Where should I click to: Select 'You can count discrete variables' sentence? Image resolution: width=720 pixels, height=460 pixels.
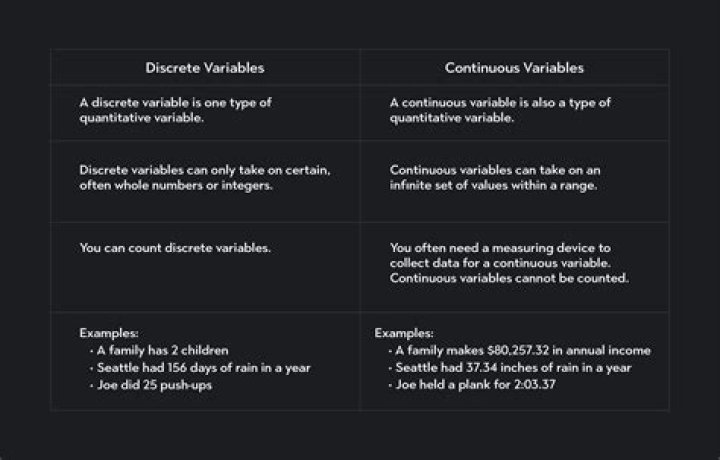click(174, 247)
